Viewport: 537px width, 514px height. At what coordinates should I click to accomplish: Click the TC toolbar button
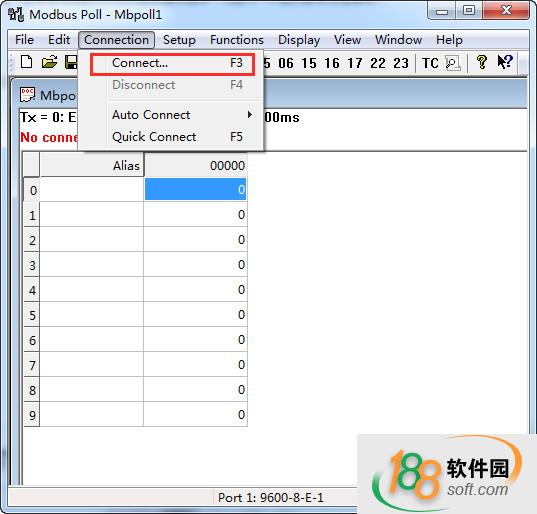(430, 63)
